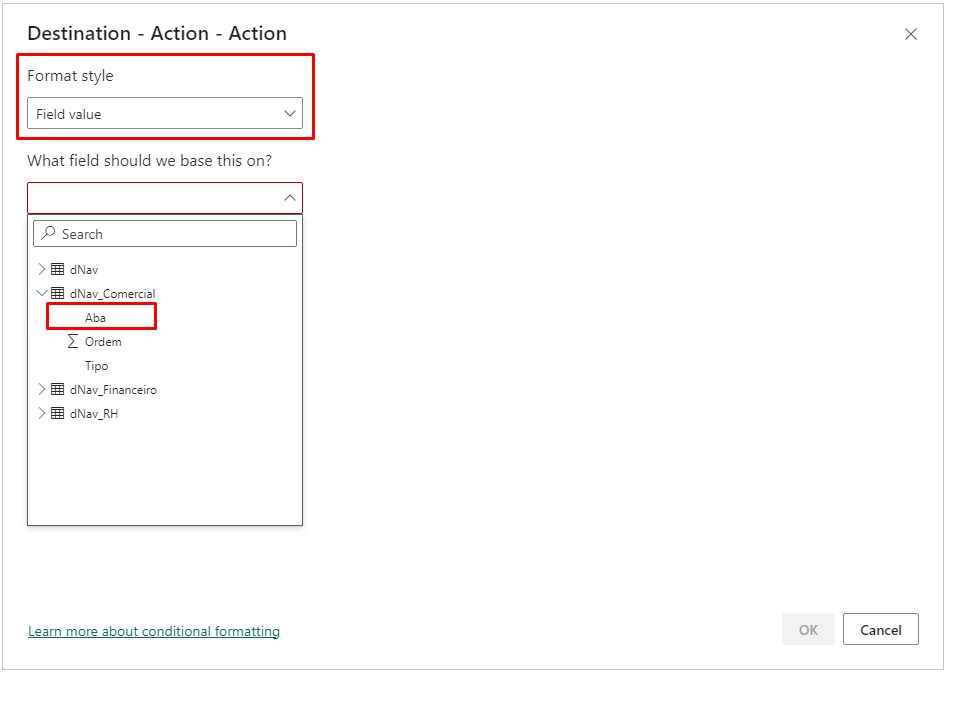Choose the Tipo field
The width and height of the screenshot is (958, 713).
96,365
